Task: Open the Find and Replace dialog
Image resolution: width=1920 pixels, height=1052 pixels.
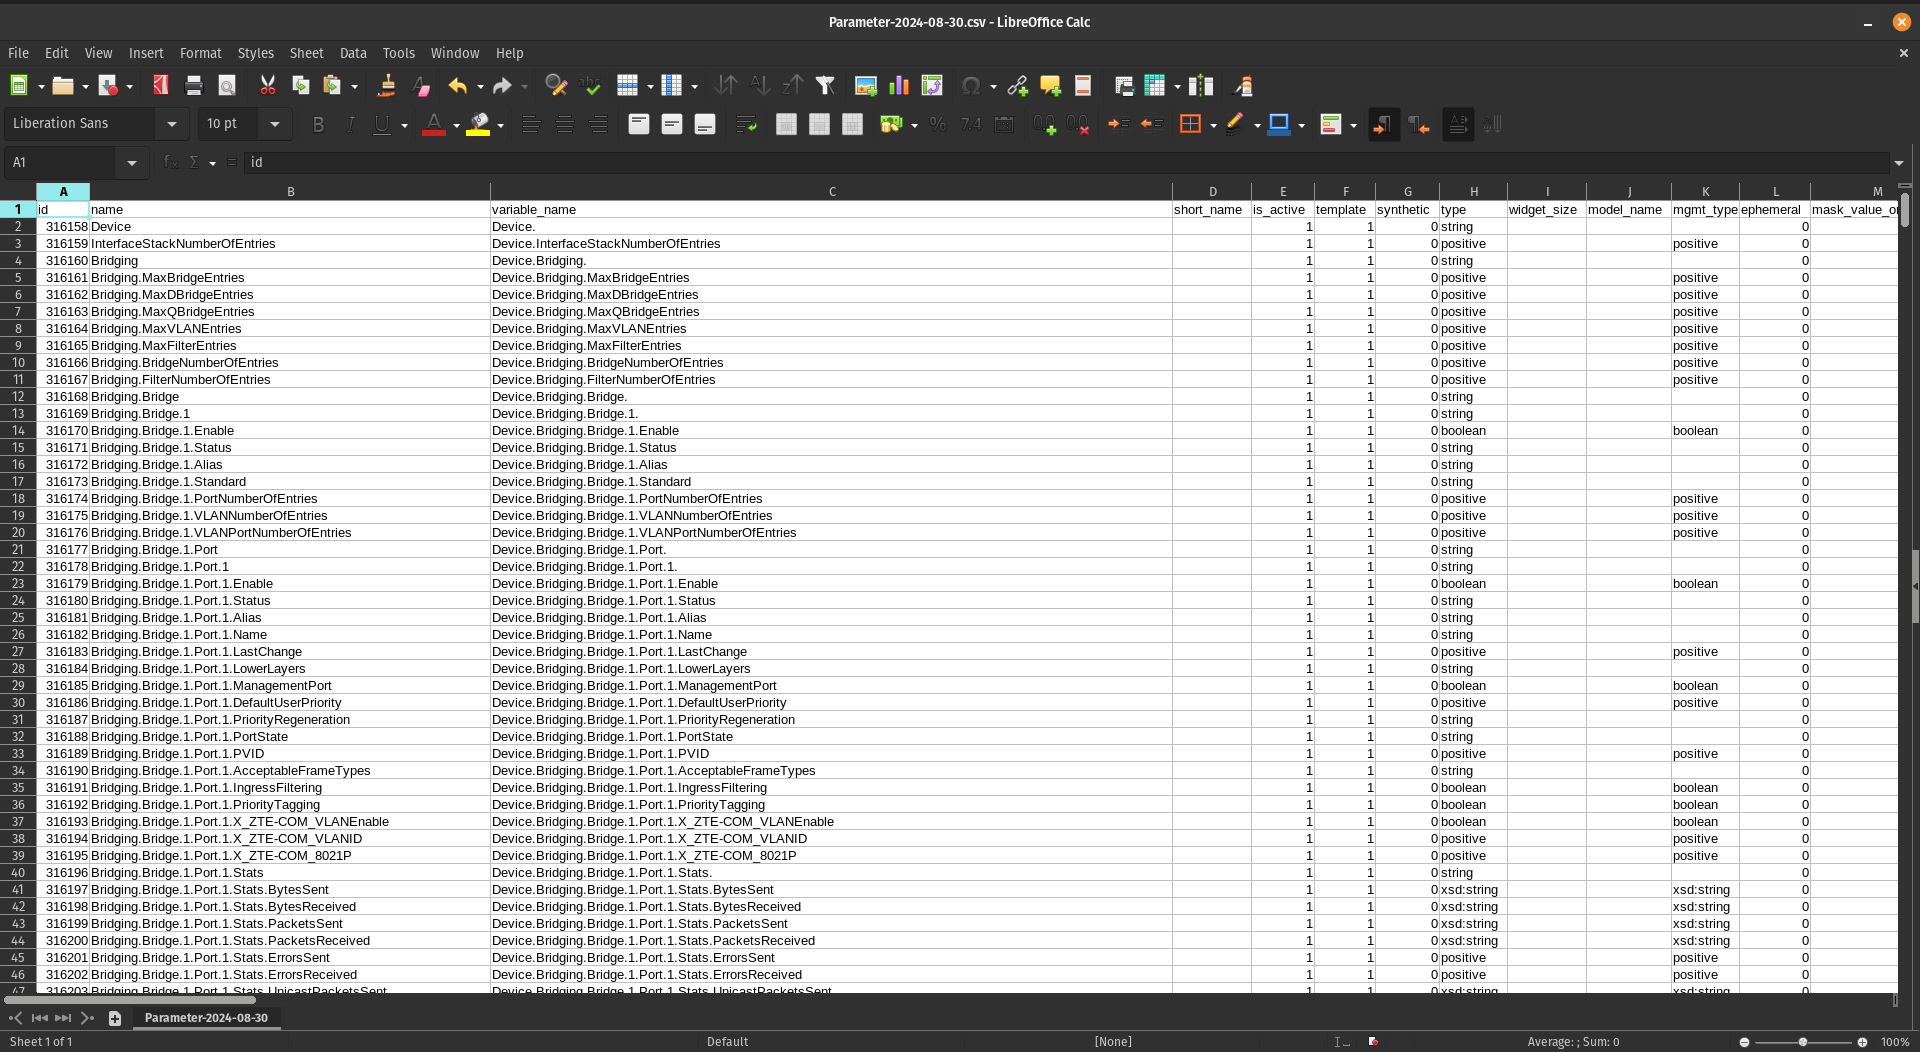Action: click(557, 86)
